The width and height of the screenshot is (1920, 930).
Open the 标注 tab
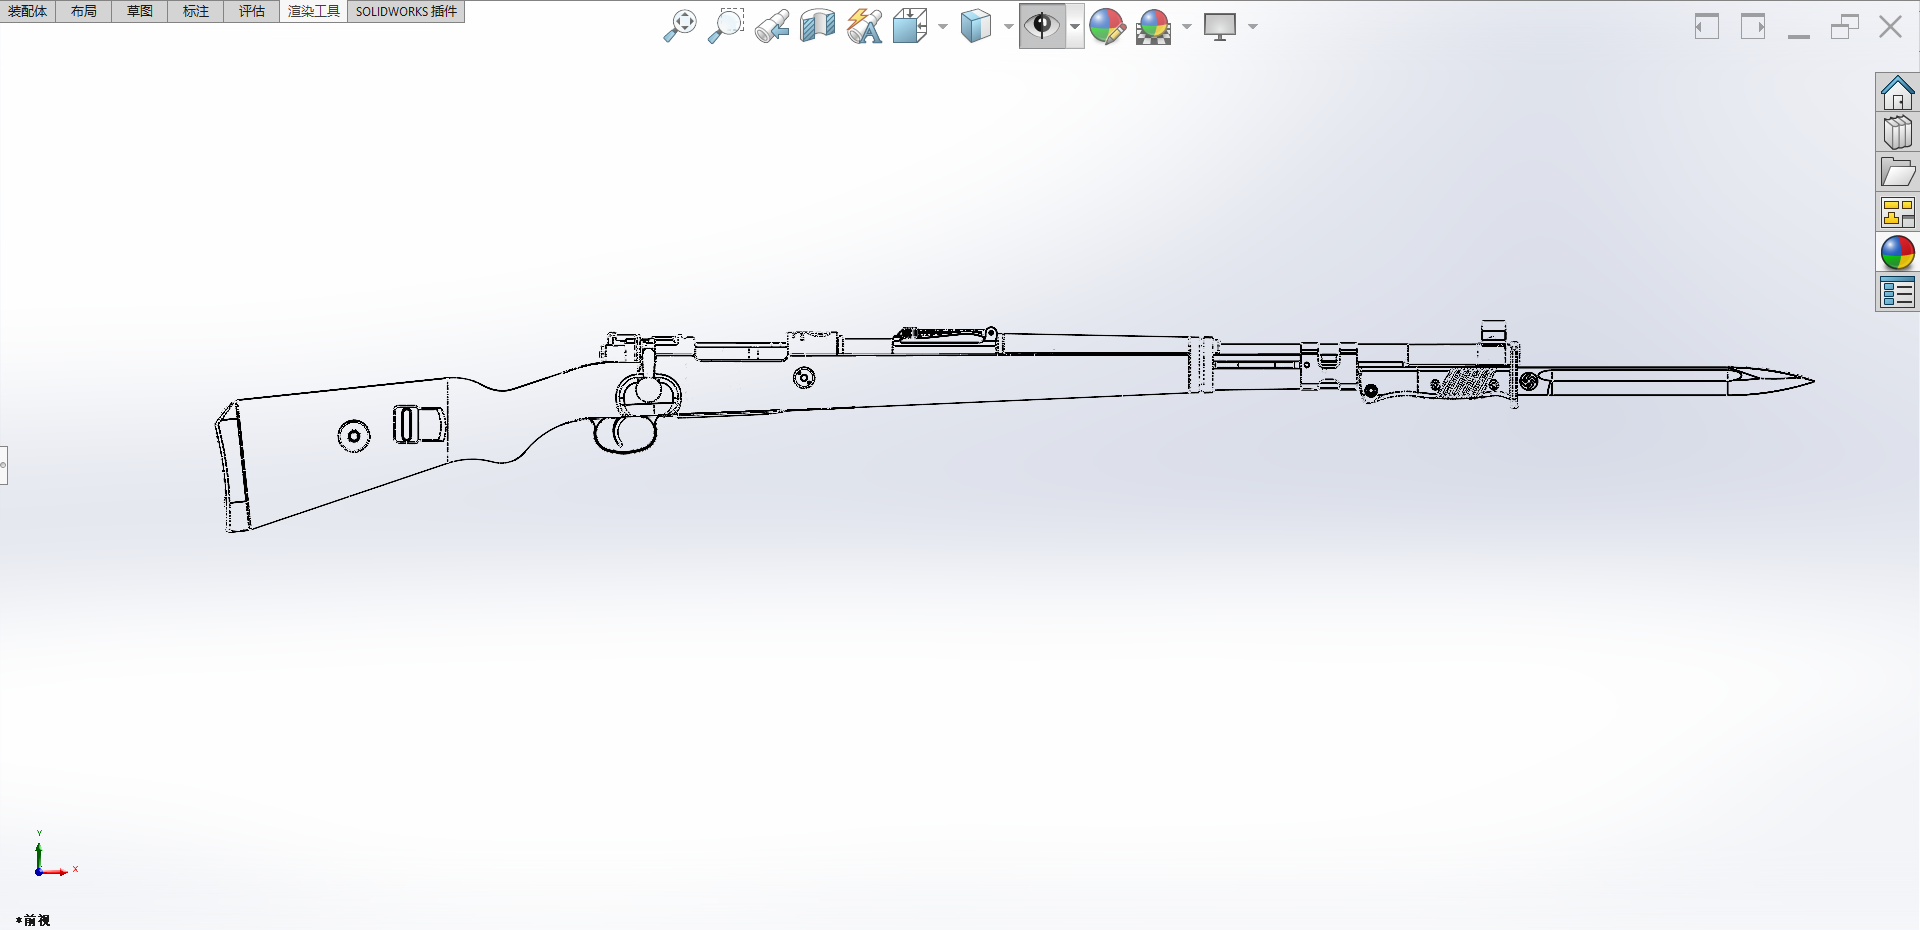pyautogui.click(x=196, y=11)
